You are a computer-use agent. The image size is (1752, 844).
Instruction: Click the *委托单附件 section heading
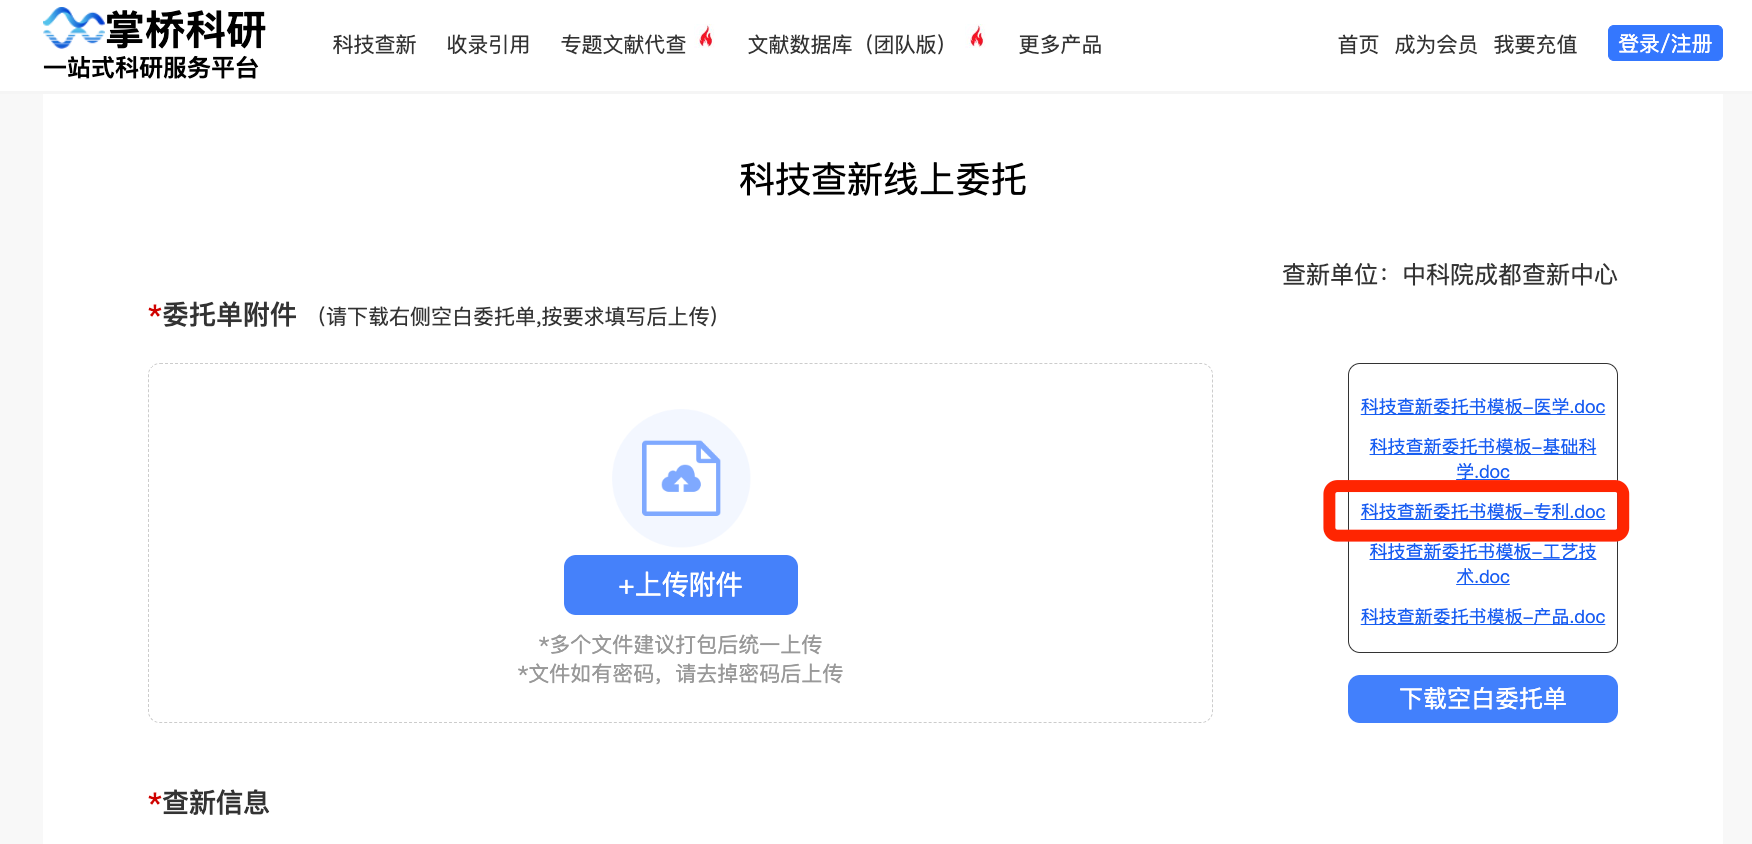[222, 315]
